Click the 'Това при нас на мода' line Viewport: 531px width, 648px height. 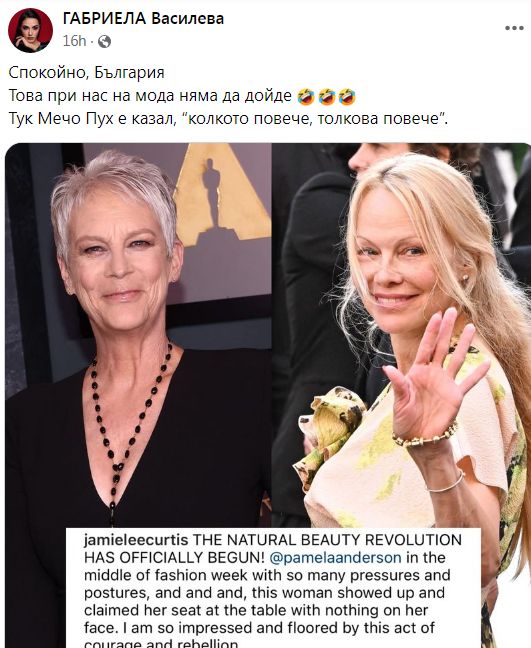click(182, 96)
